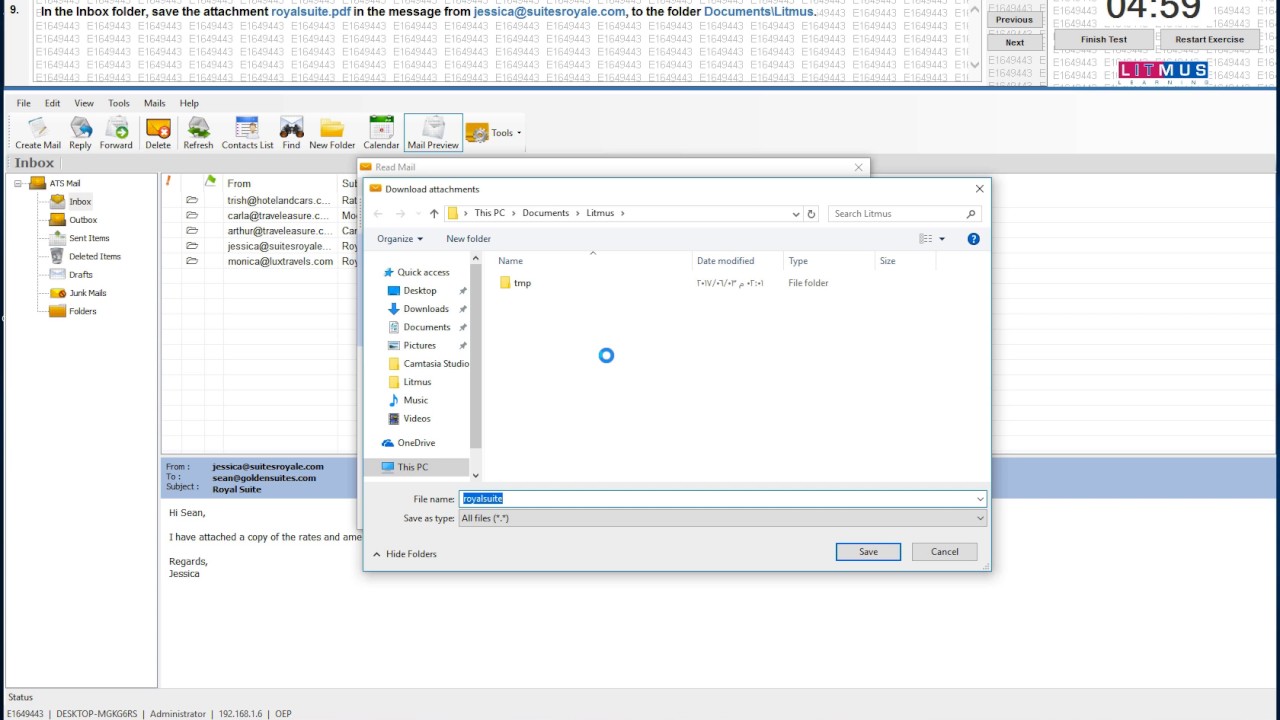Select Music in the navigation pane

[416, 400]
